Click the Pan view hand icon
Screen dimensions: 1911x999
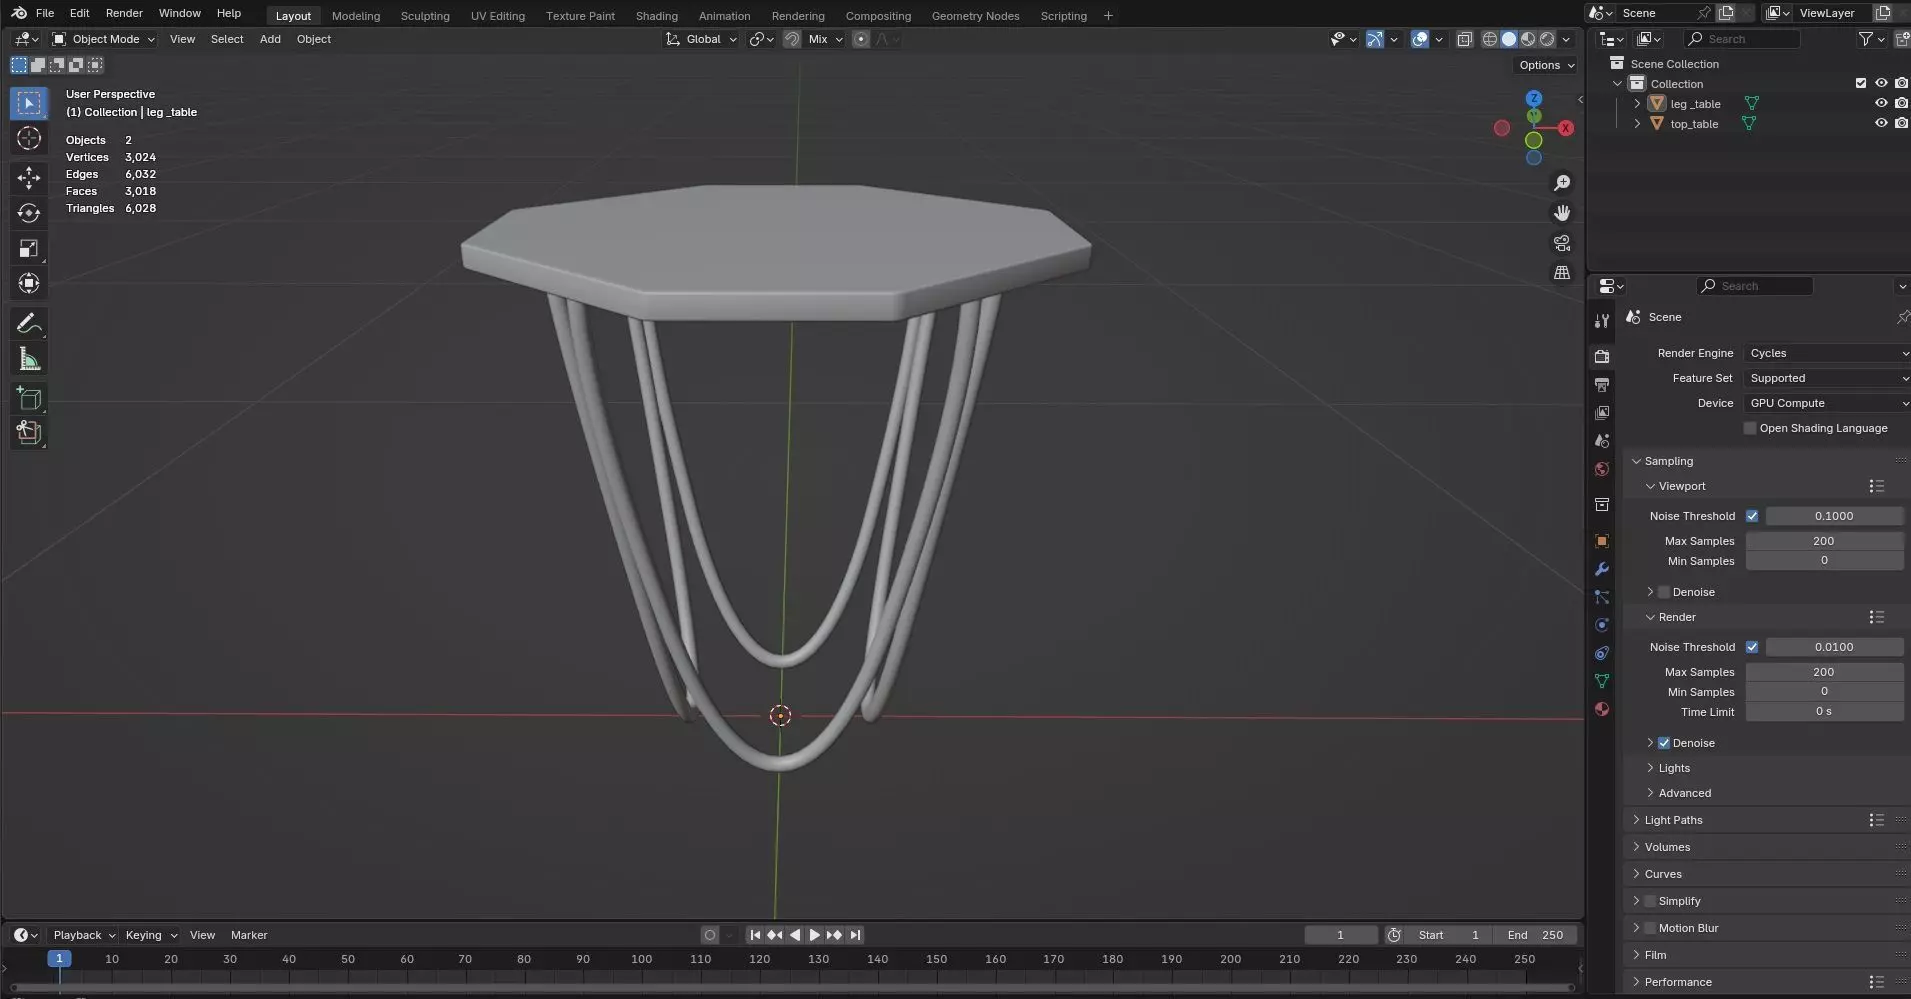[x=1561, y=213]
